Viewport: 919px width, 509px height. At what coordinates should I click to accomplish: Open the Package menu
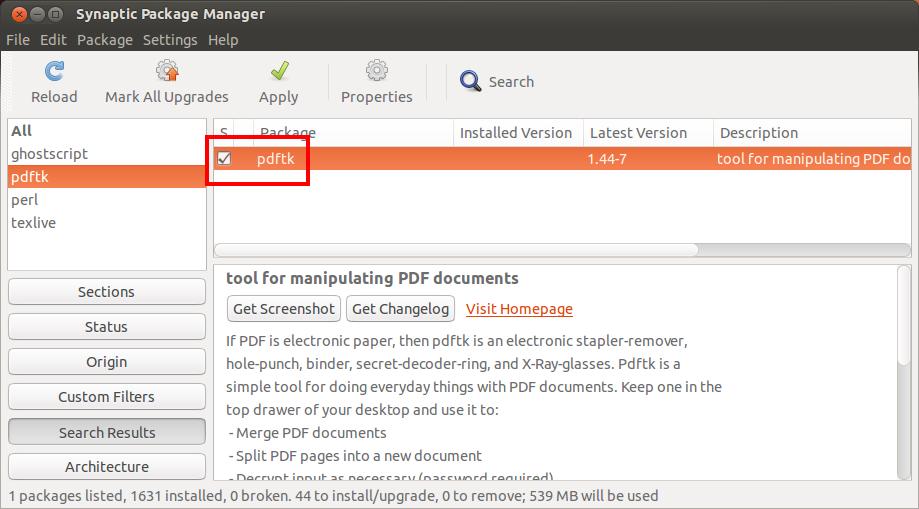tap(104, 40)
